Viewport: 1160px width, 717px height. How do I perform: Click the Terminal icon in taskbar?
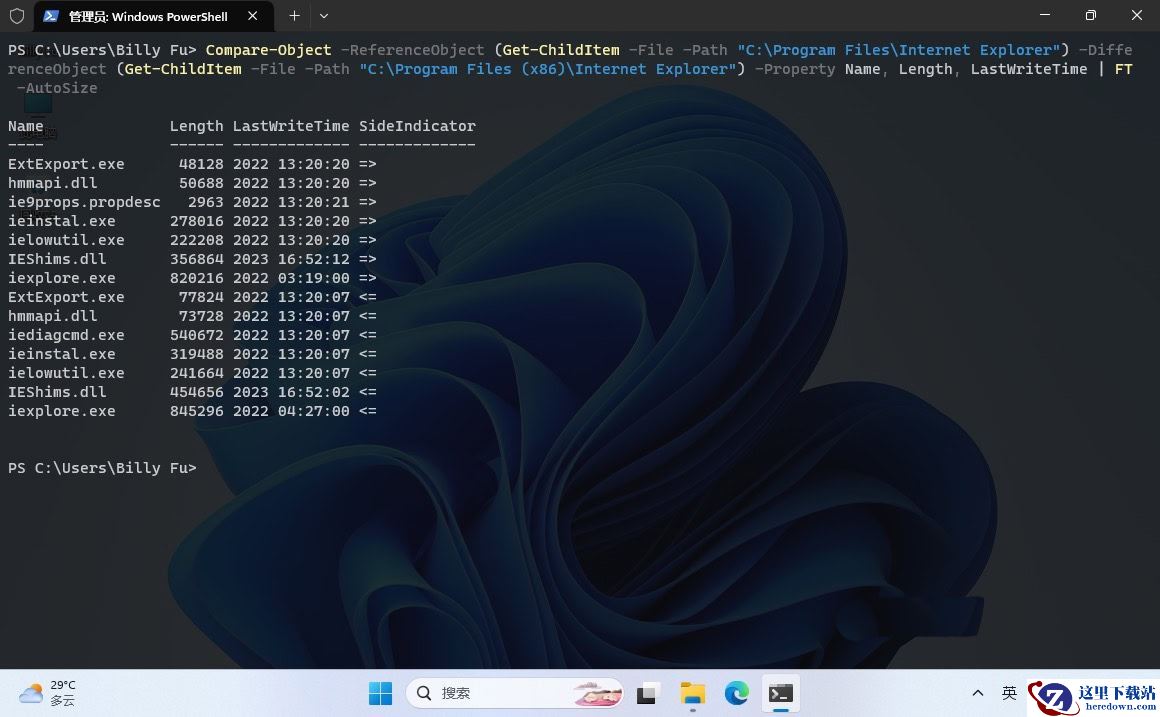pos(780,693)
